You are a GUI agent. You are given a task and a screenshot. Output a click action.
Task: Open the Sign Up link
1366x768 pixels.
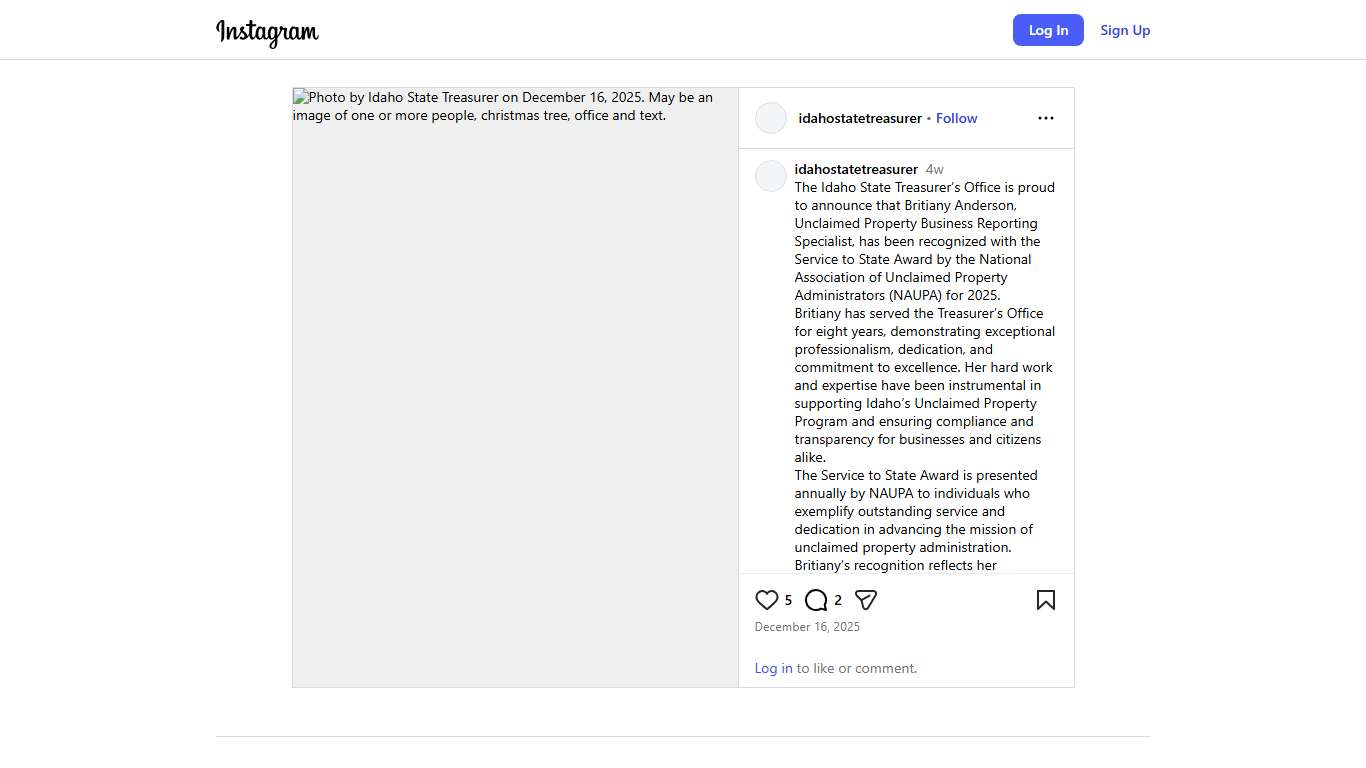(1125, 30)
